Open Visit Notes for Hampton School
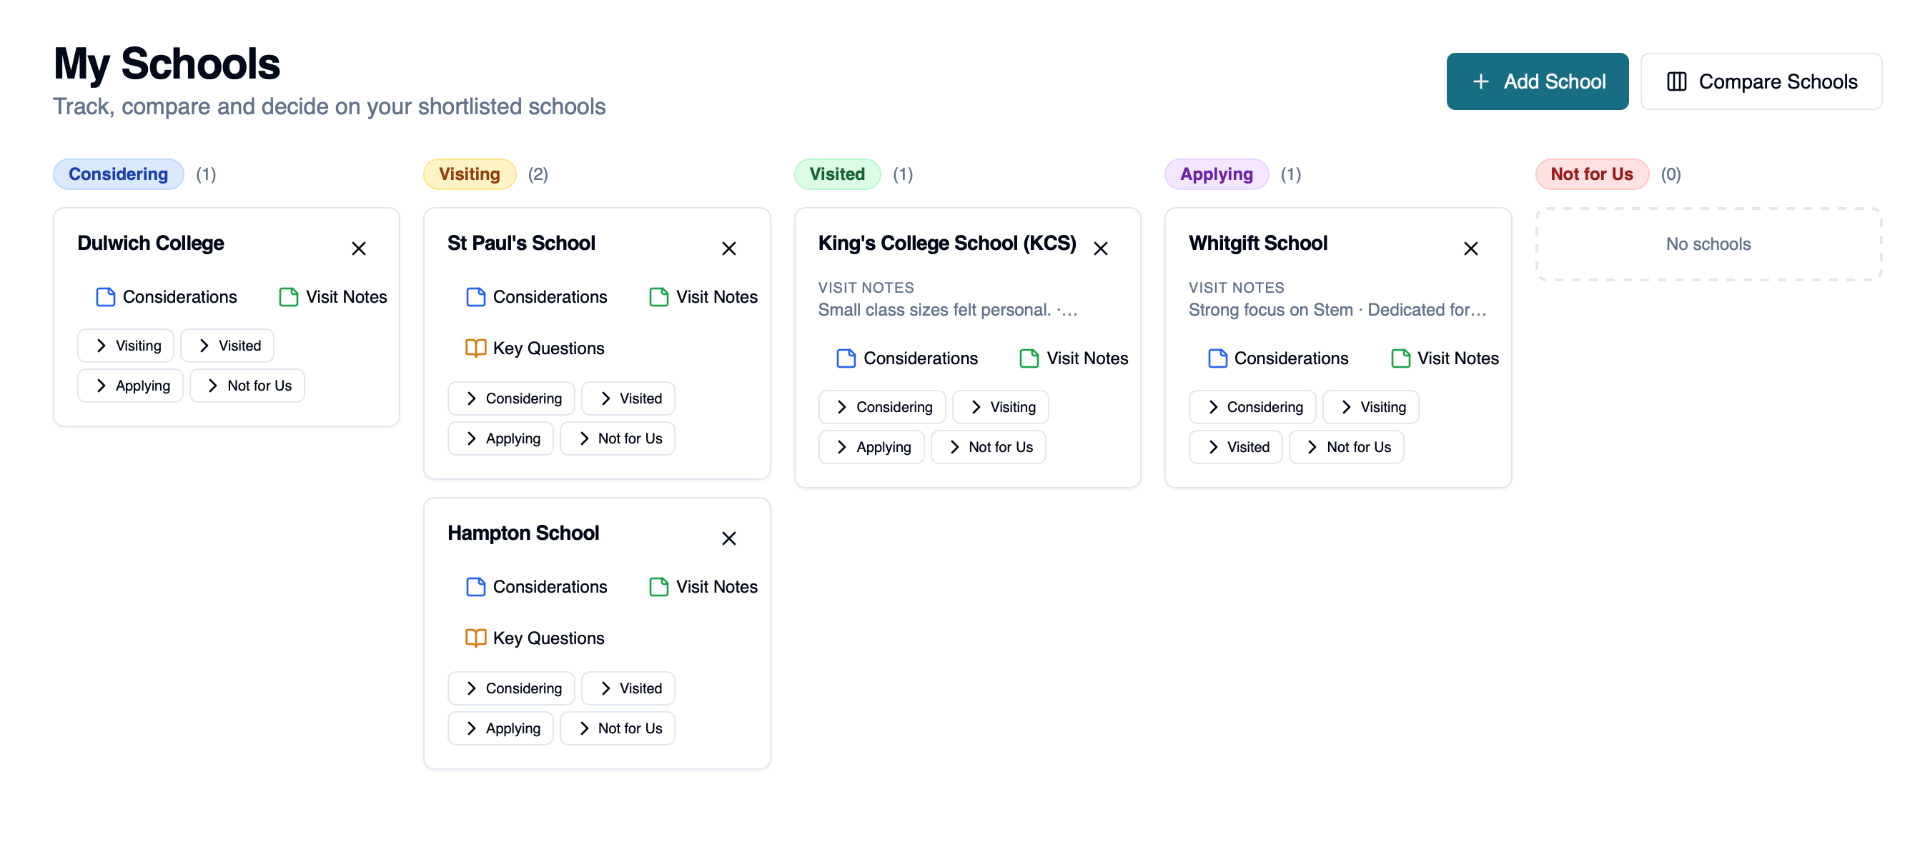1920x864 pixels. [x=703, y=587]
